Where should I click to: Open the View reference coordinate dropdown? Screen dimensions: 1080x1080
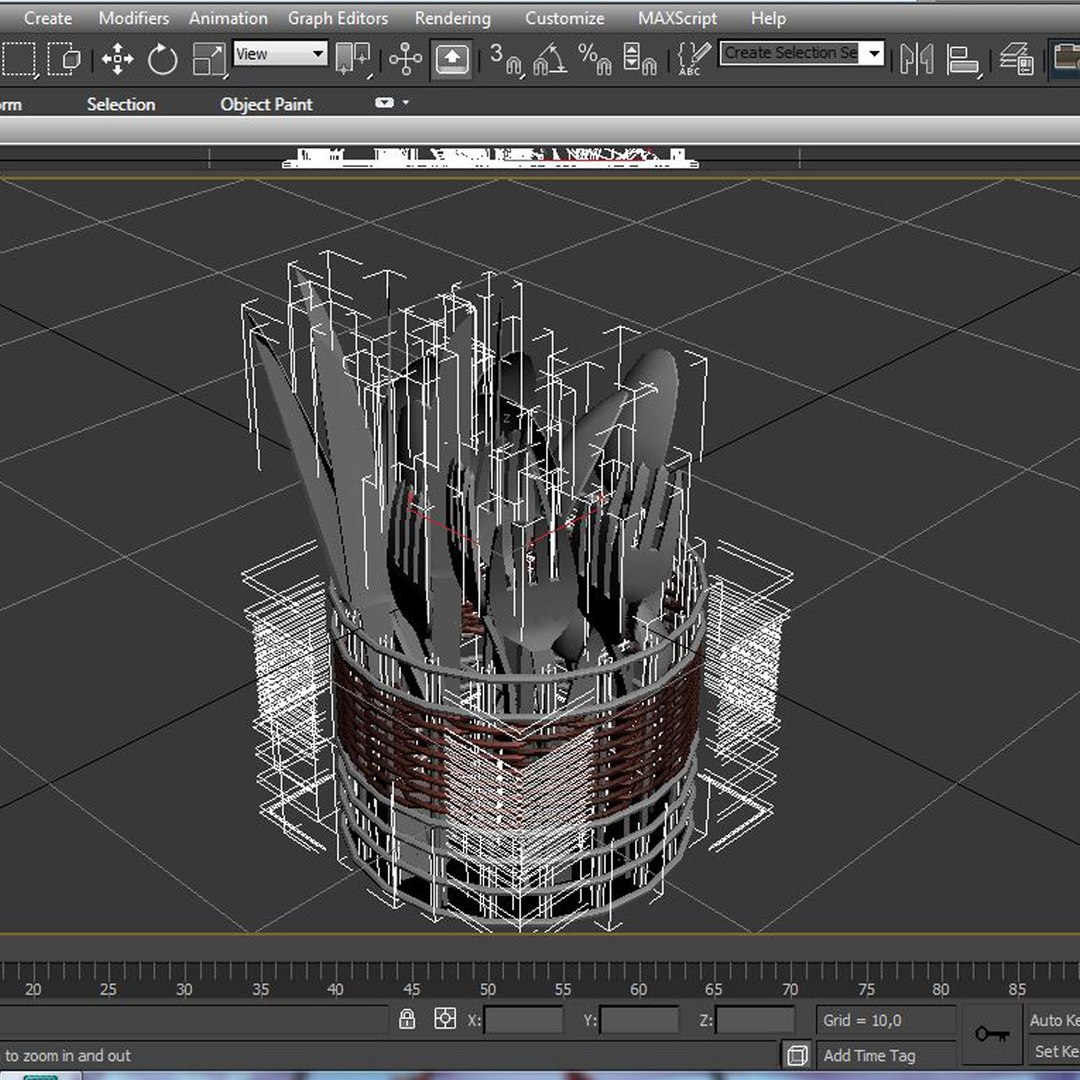[280, 53]
